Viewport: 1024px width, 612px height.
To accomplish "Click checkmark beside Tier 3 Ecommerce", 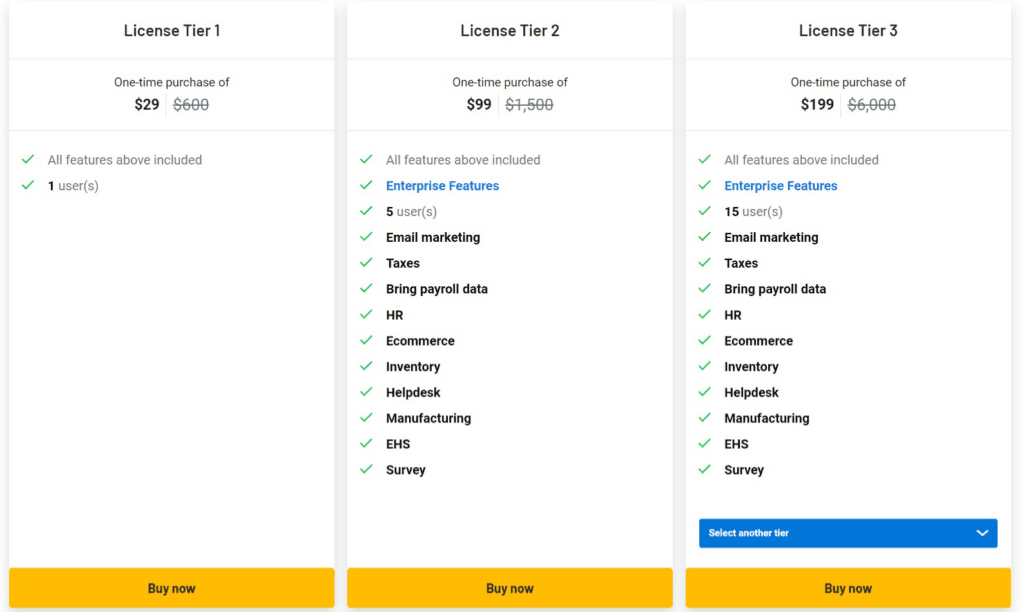I will point(704,341).
